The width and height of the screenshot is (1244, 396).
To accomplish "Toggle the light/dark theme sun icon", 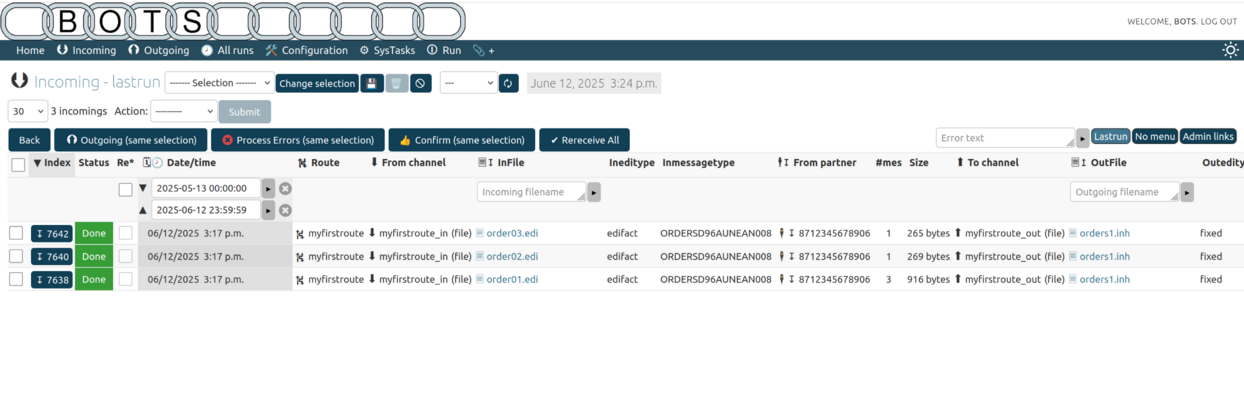I will [1230, 50].
